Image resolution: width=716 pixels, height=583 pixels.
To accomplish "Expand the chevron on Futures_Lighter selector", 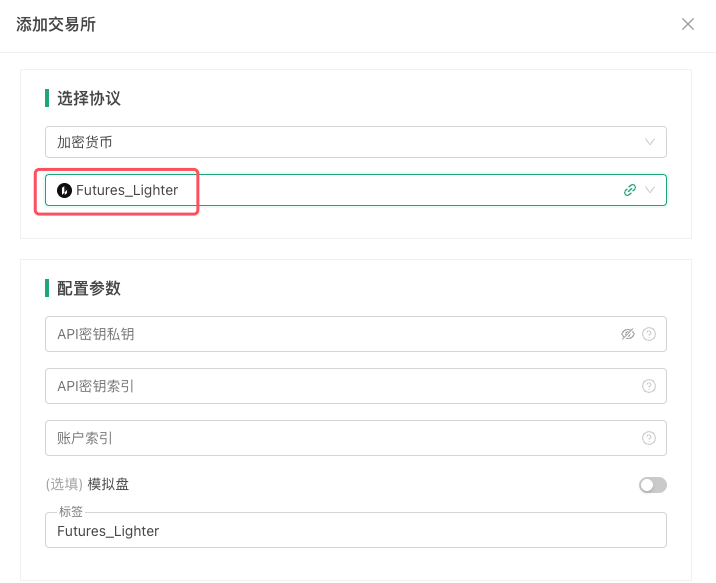I will pyautogui.click(x=650, y=190).
